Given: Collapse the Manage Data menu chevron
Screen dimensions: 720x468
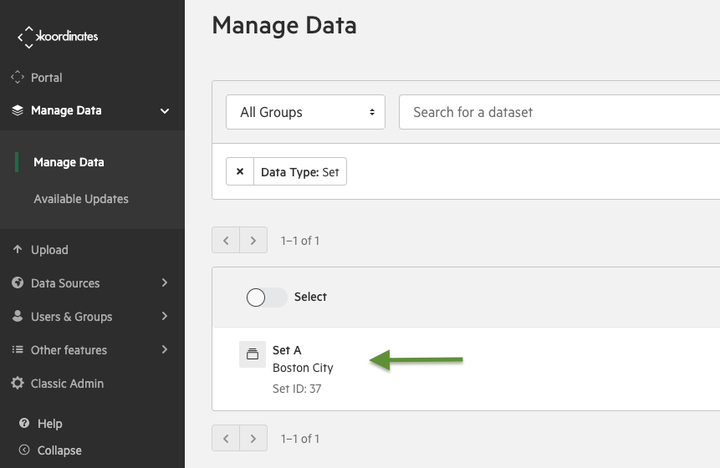Looking at the screenshot, I should click(x=164, y=111).
